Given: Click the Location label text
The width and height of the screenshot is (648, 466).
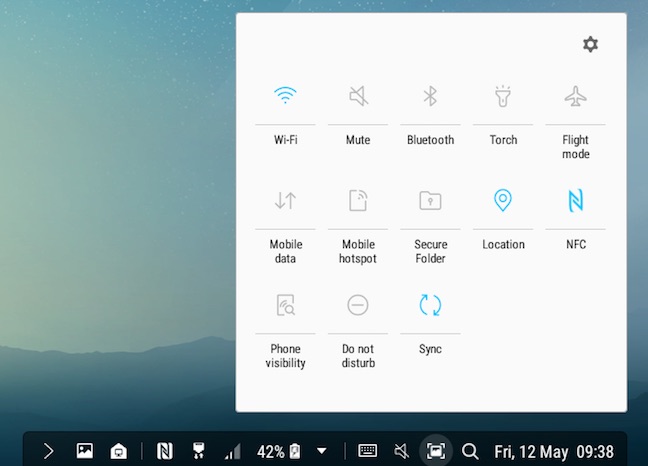Looking at the screenshot, I should pos(503,244).
